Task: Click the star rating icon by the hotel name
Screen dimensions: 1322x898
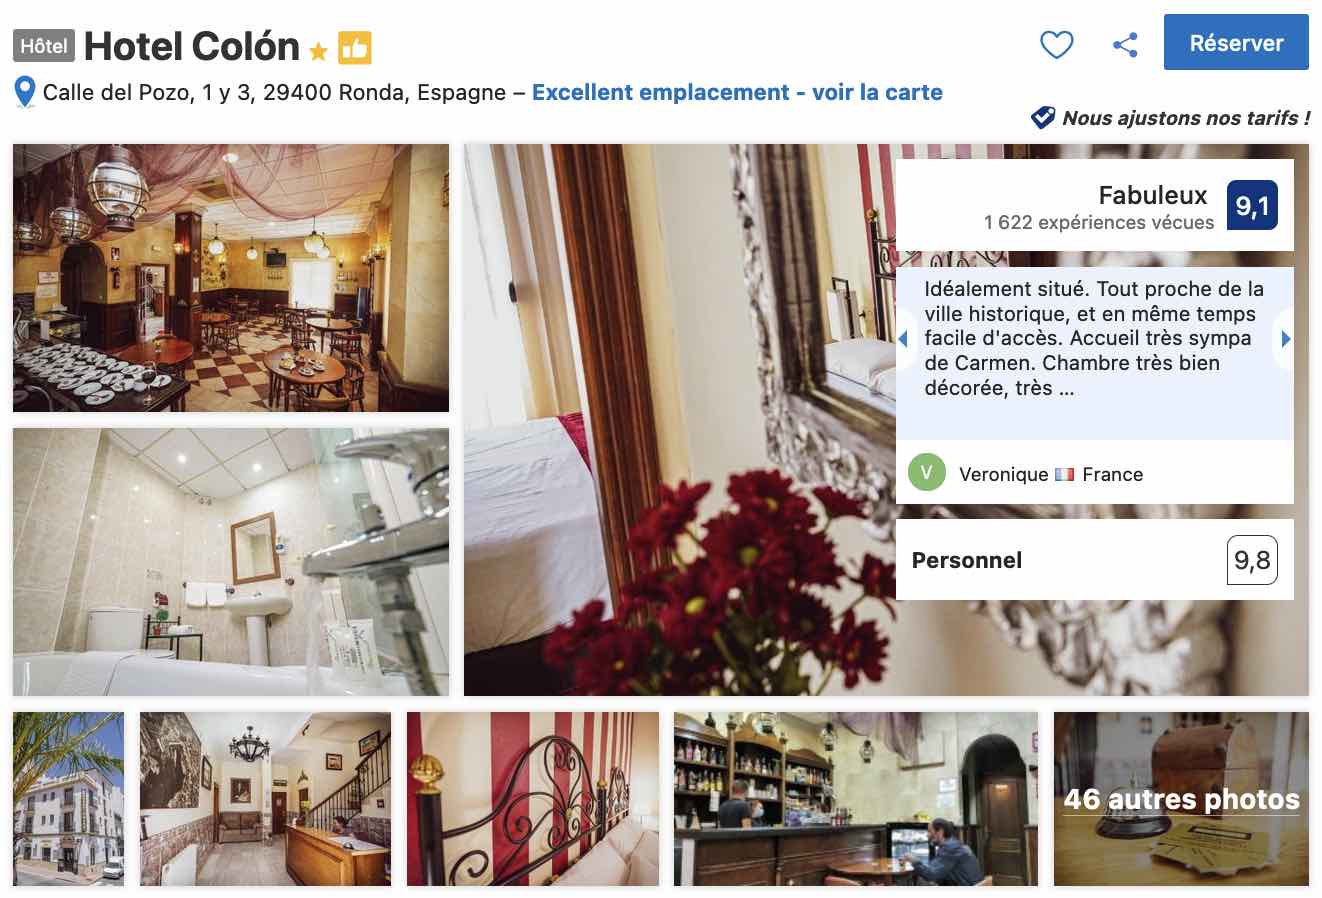Action: click(318, 50)
